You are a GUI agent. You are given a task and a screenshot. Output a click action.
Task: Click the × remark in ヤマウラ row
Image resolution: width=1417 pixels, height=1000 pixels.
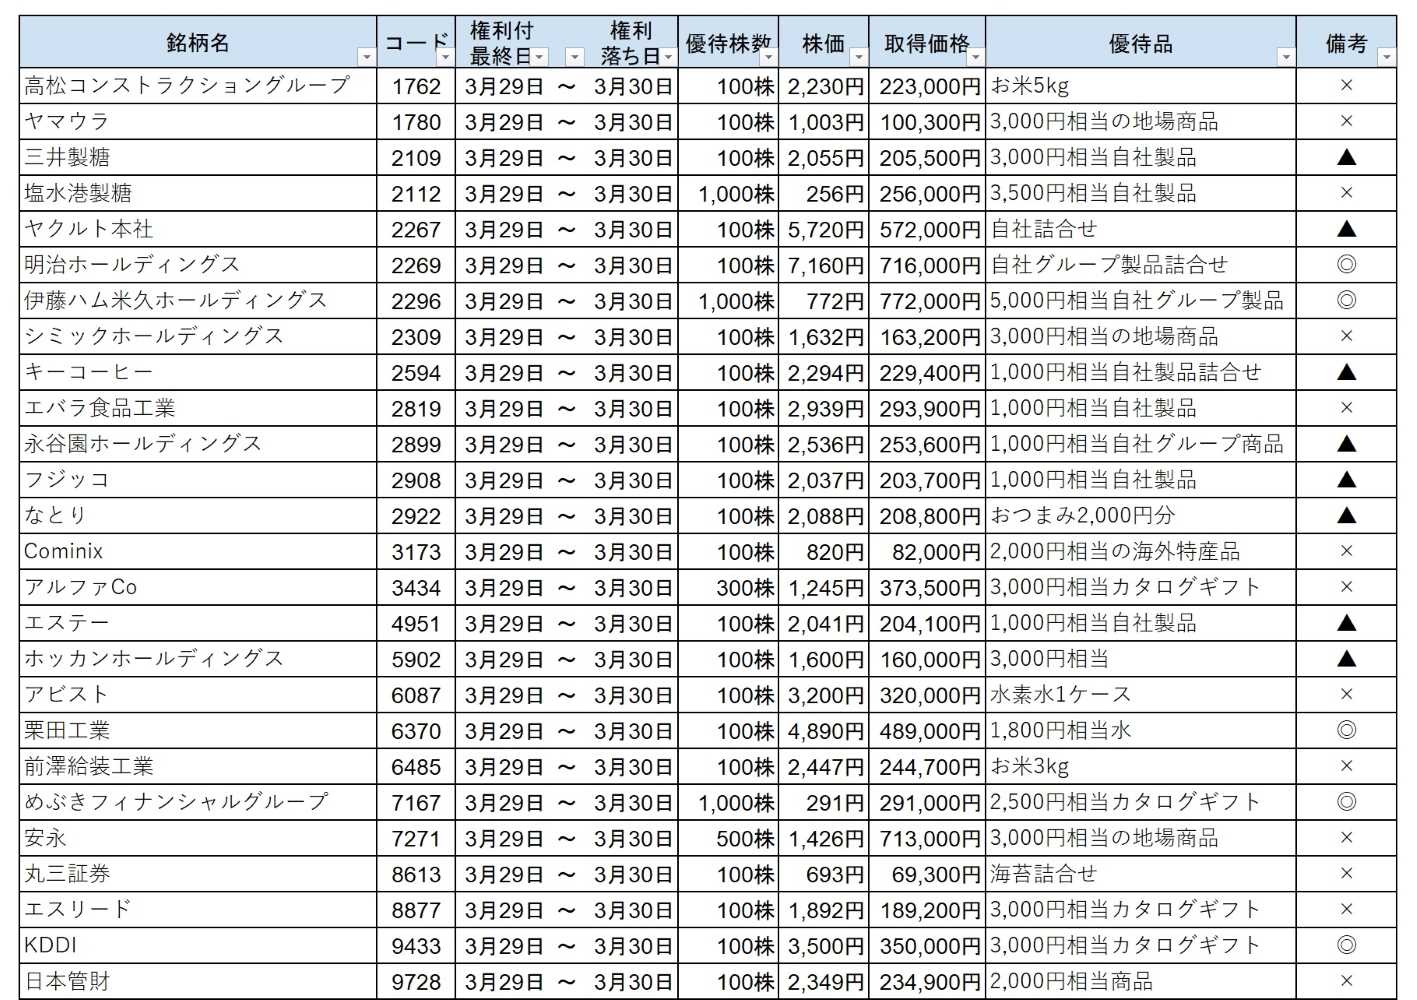pyautogui.click(x=1346, y=122)
